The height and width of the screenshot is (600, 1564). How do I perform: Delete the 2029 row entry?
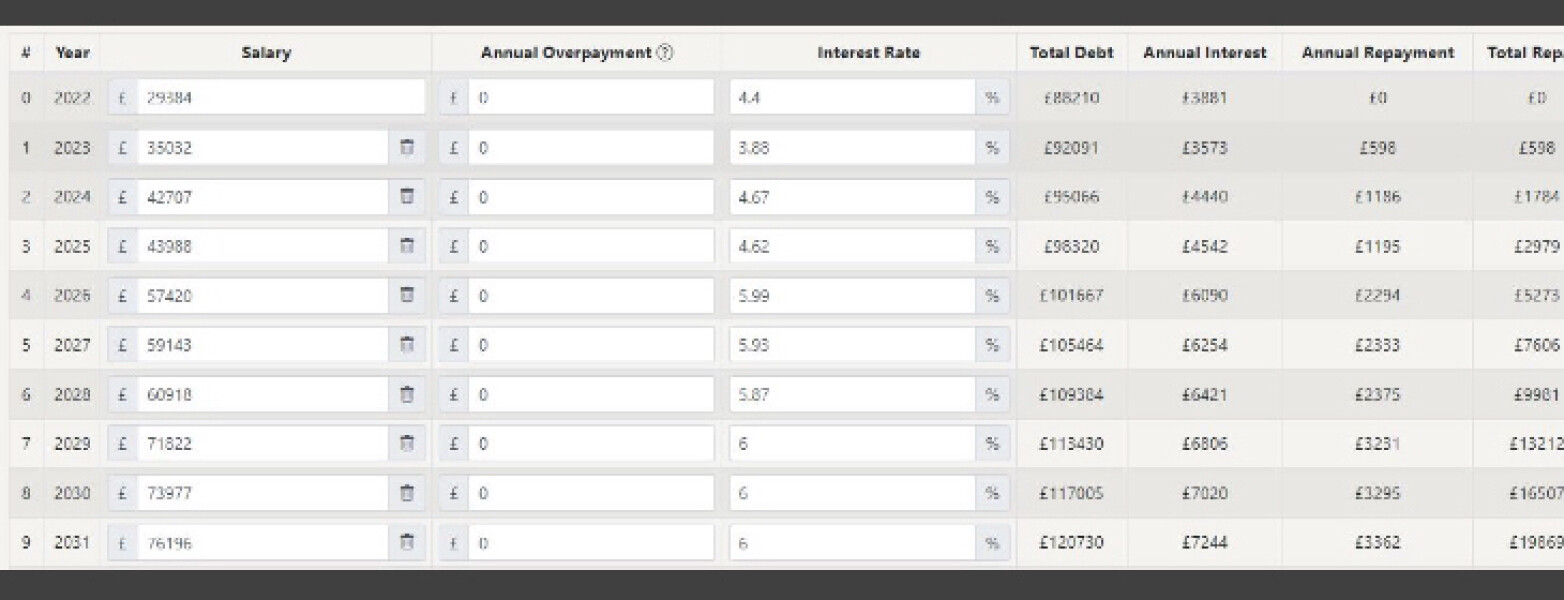click(x=407, y=444)
